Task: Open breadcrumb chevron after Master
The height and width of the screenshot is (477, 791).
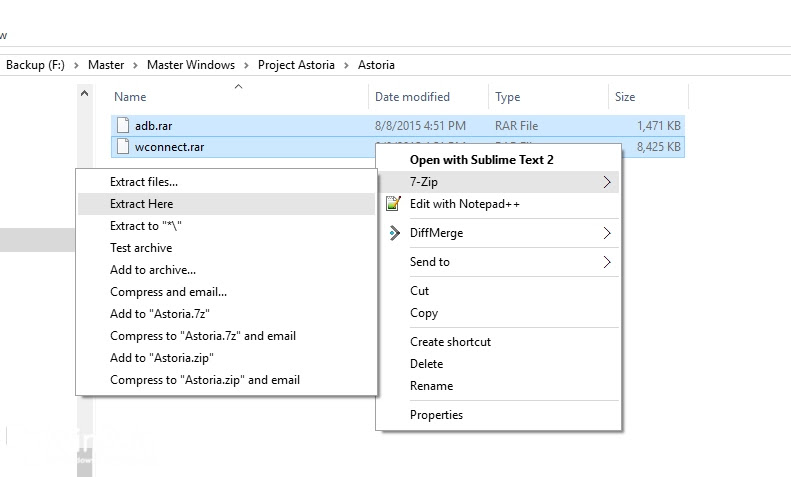Action: (135, 66)
